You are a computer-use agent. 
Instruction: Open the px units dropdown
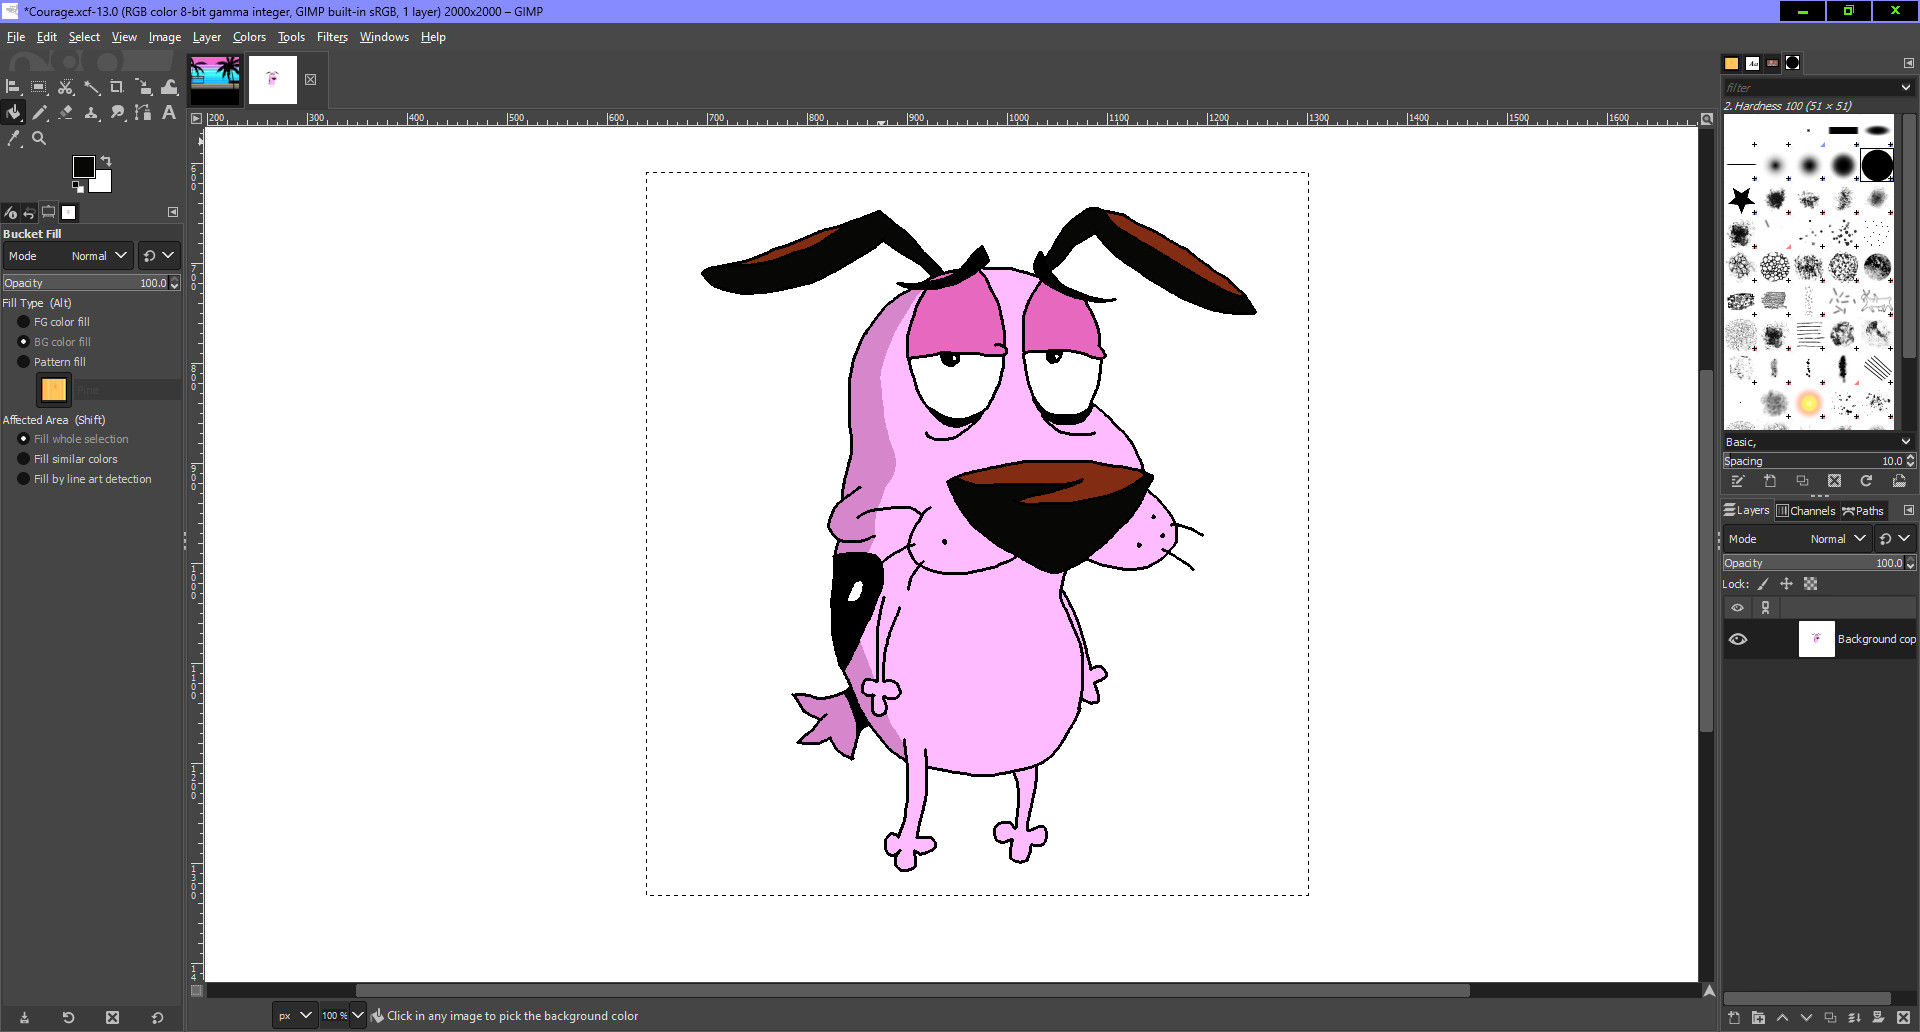(295, 1016)
